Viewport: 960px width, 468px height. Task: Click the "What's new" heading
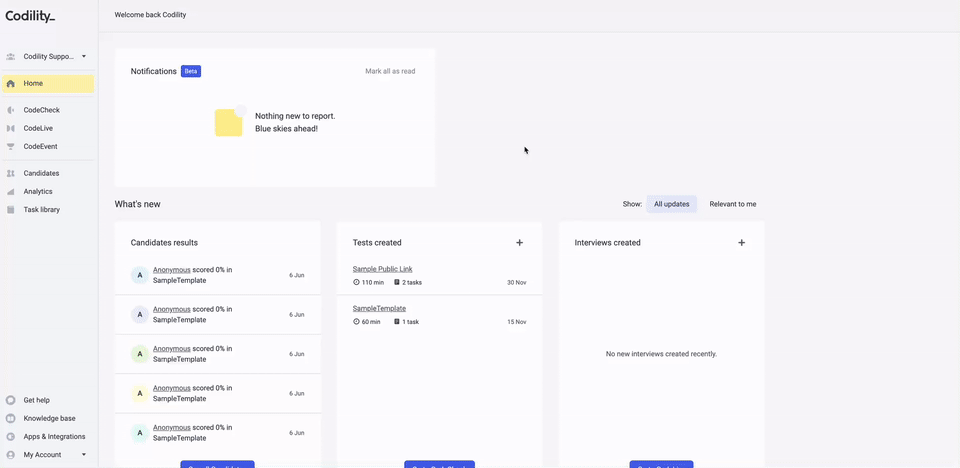[137, 204]
